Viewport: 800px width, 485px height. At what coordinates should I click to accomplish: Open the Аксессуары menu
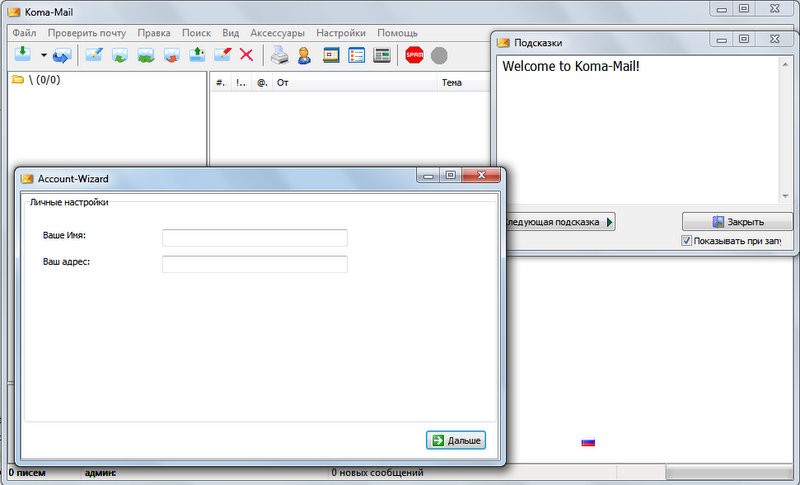click(x=277, y=33)
